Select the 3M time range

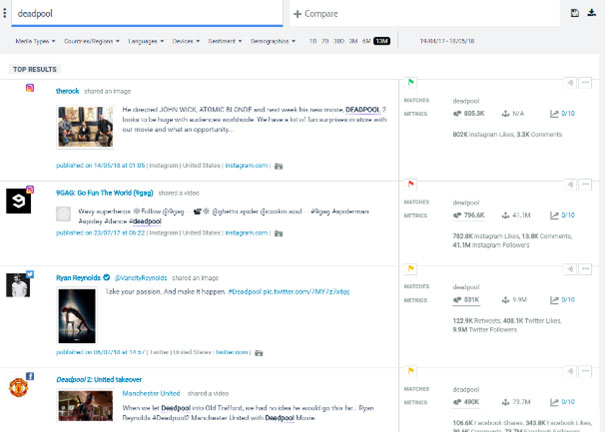pos(353,41)
